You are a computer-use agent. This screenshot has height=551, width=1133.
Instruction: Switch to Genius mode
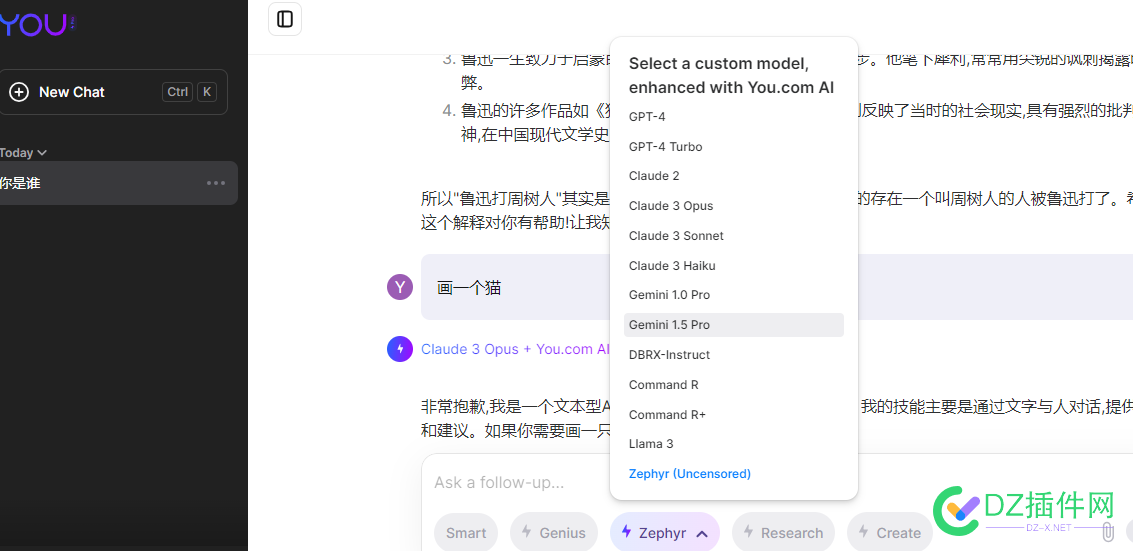553,533
